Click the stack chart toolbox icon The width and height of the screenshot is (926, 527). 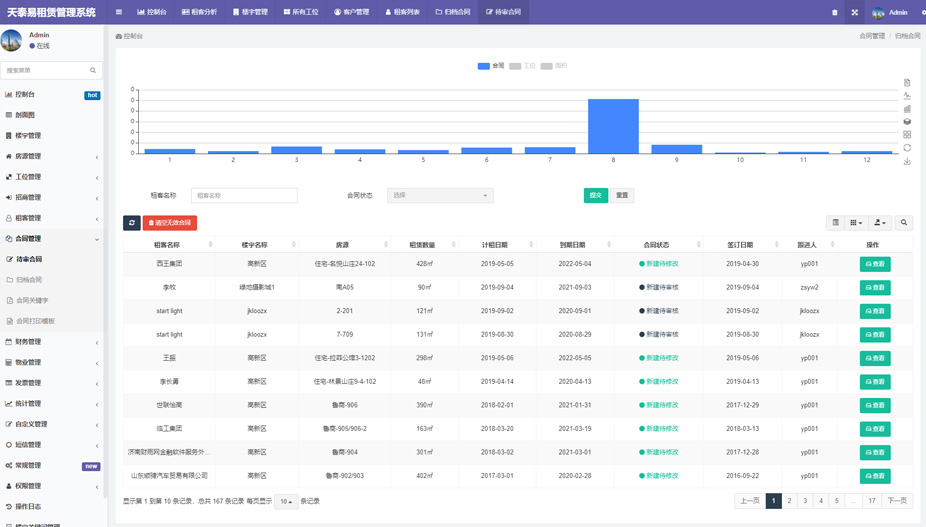(907, 122)
